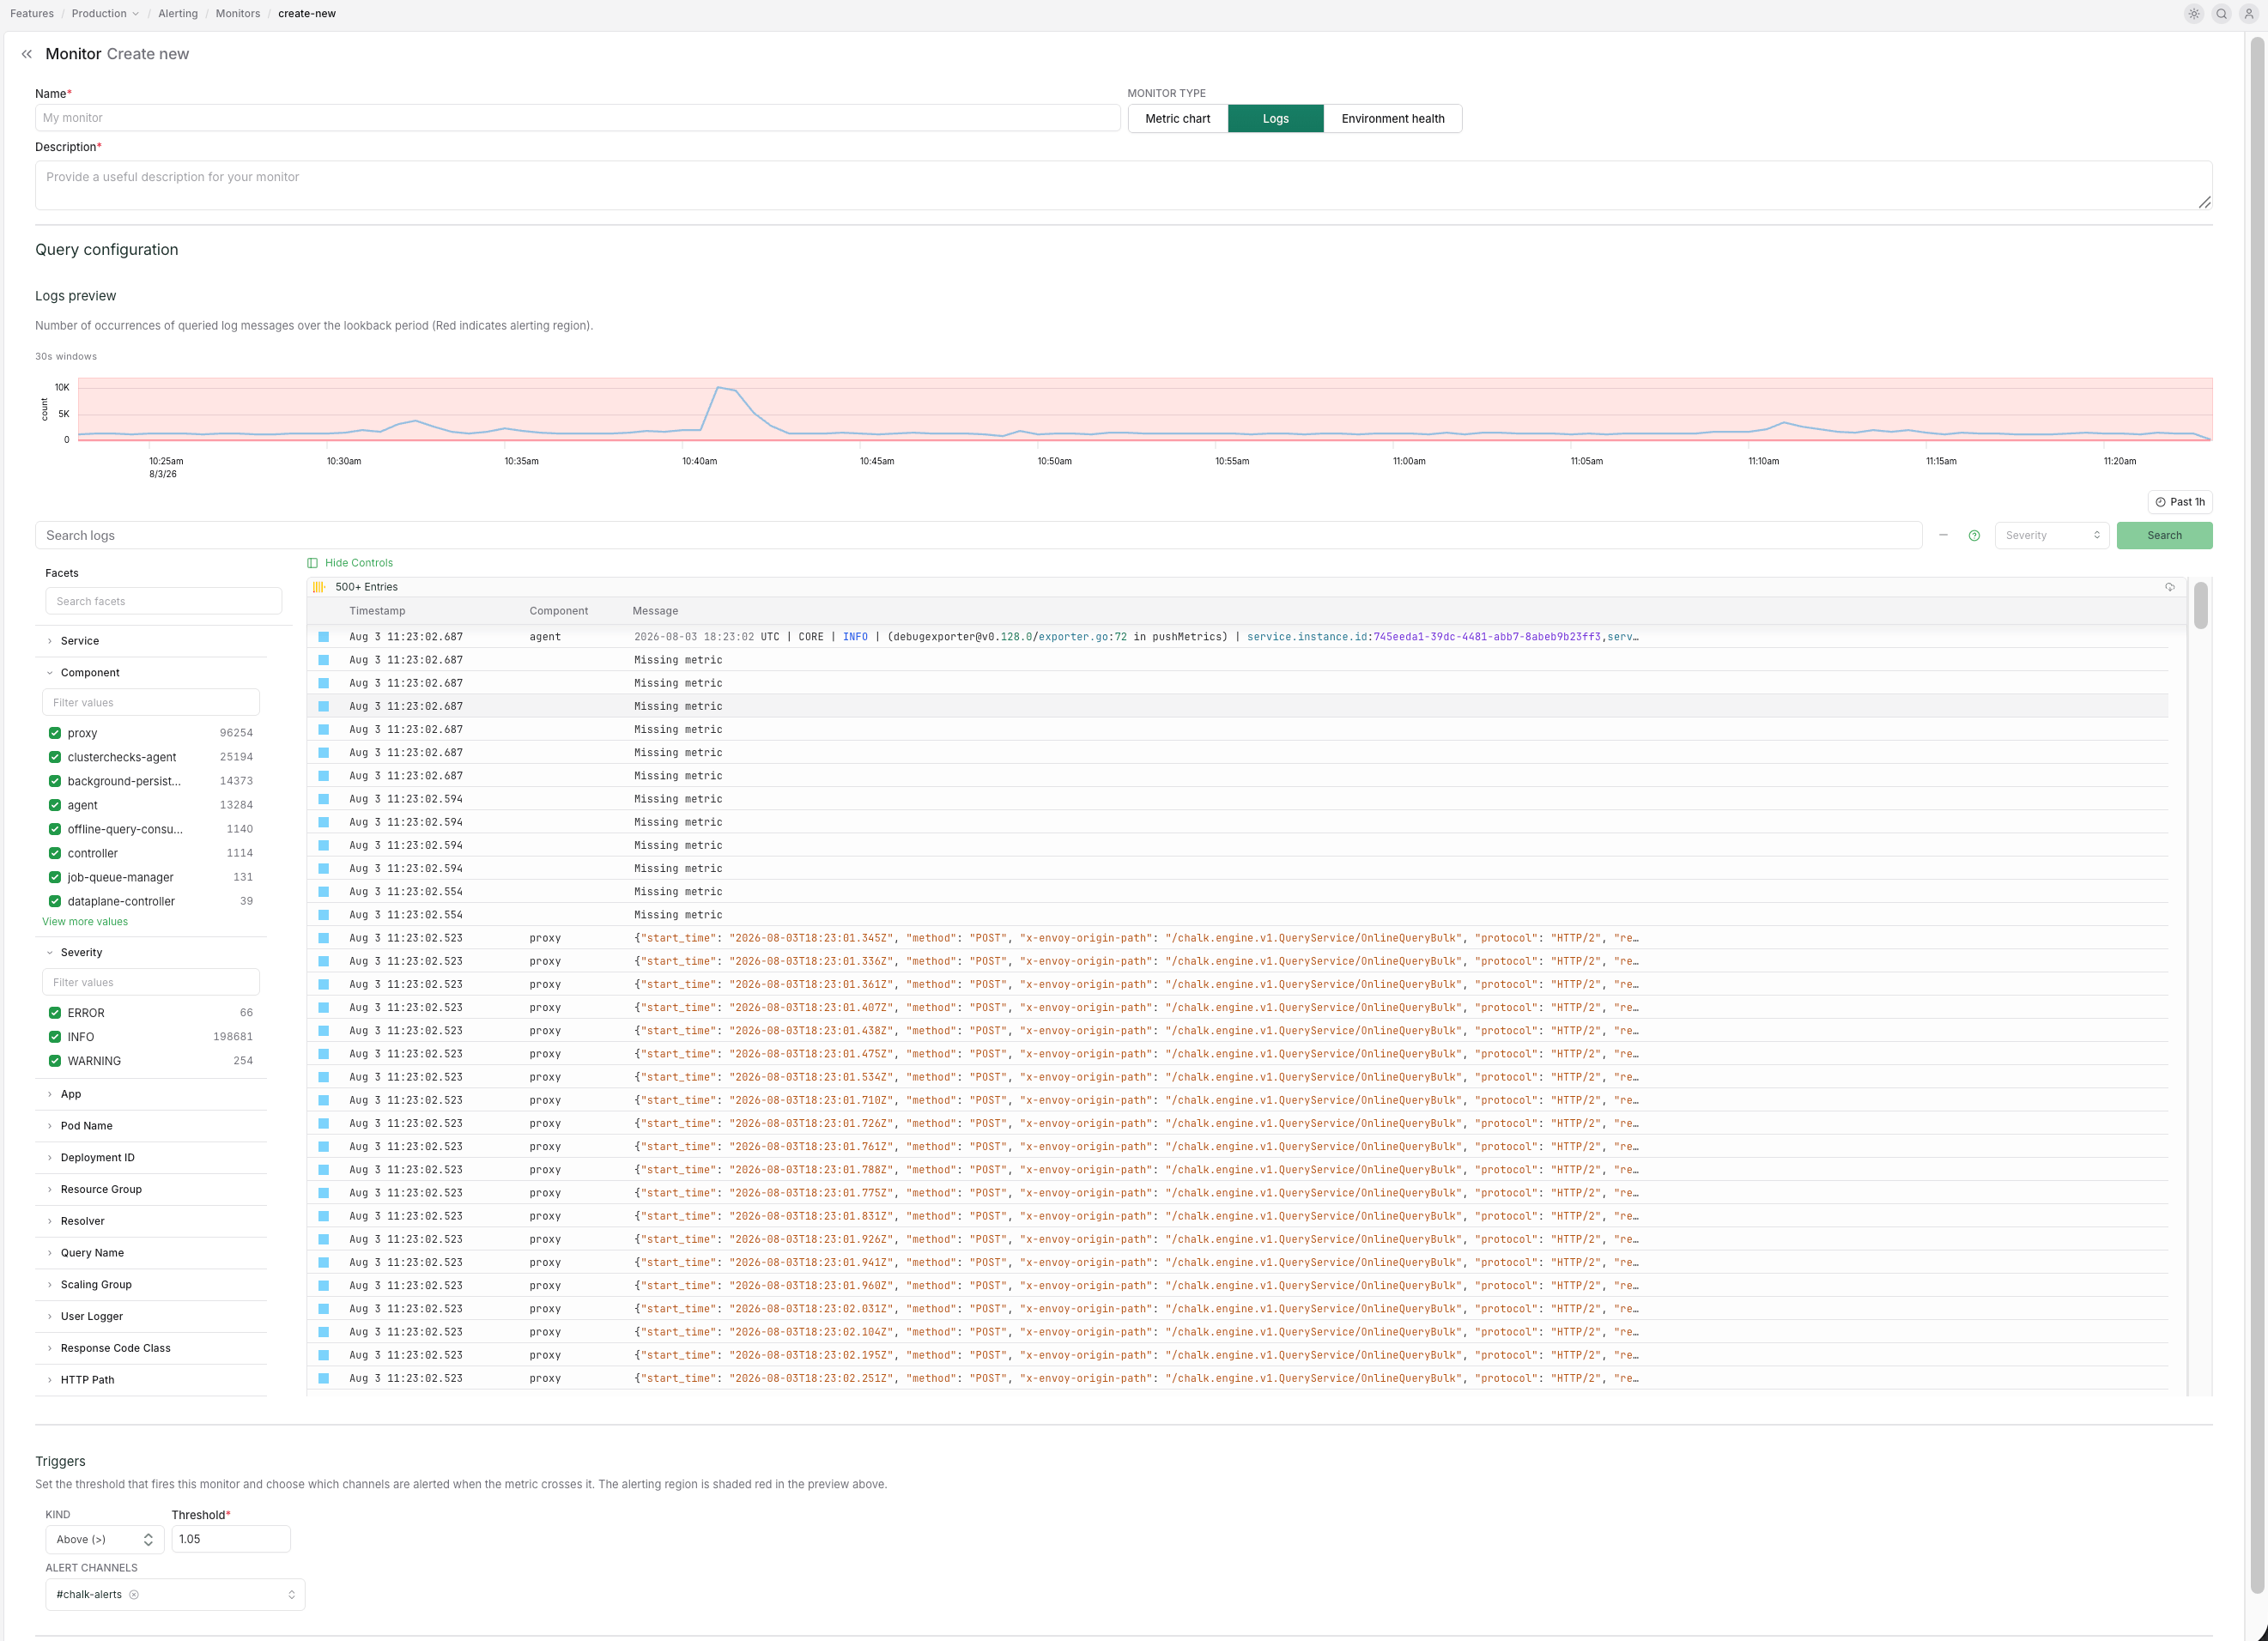
Task: Open the Production environment breadcrumb dropdown
Action: pyautogui.click(x=105, y=14)
